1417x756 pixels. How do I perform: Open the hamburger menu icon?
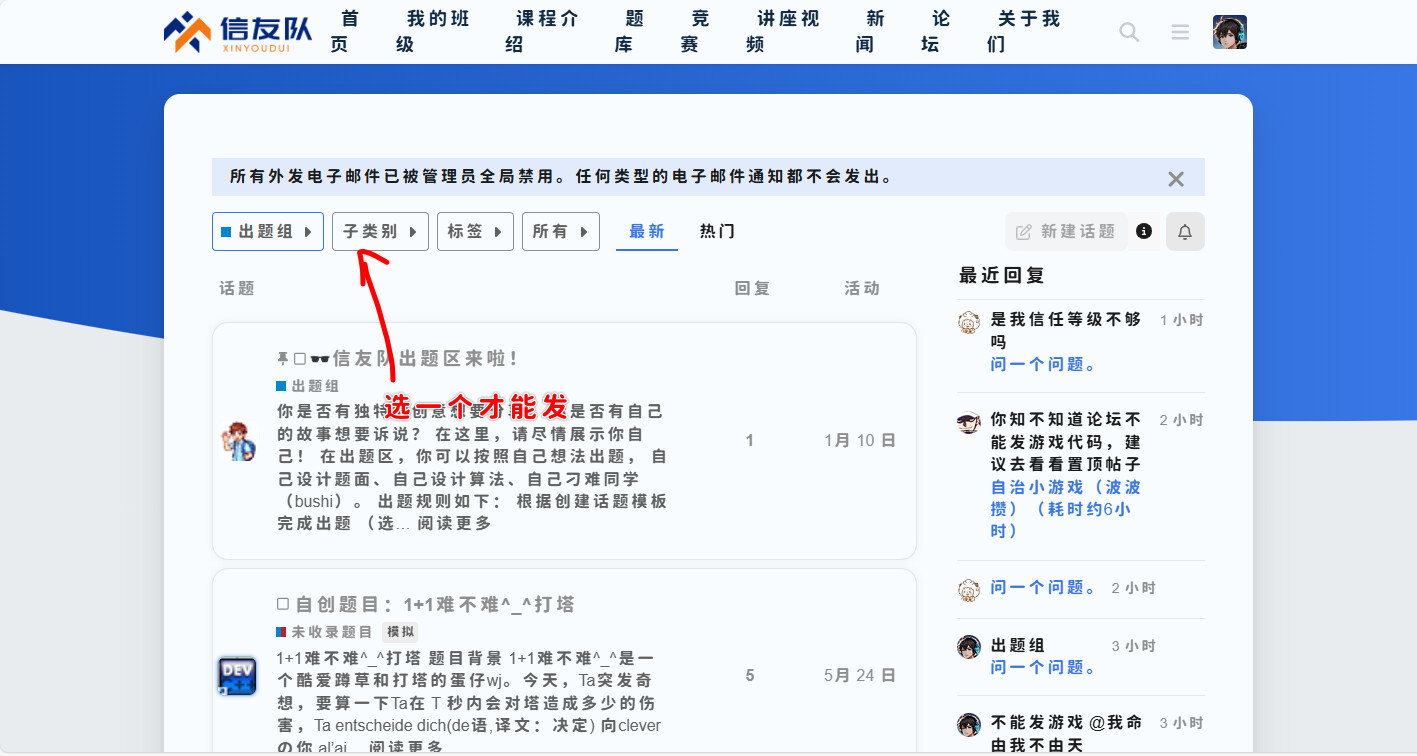point(1180,32)
